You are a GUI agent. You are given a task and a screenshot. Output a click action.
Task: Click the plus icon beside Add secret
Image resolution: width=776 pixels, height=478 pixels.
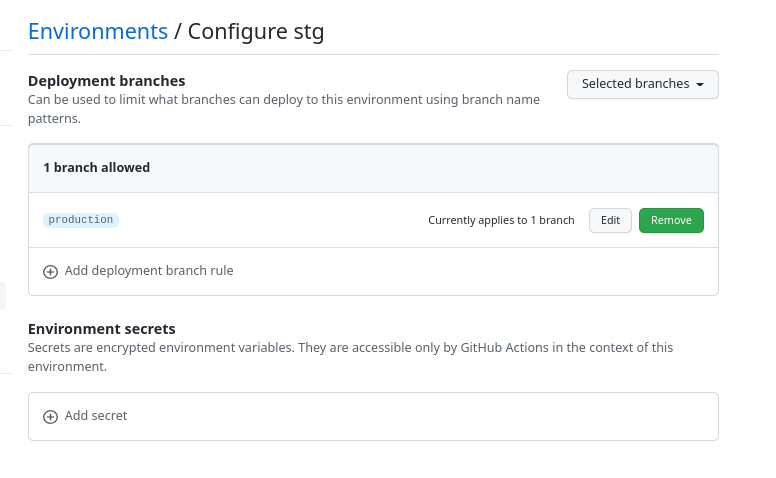[x=50, y=416]
